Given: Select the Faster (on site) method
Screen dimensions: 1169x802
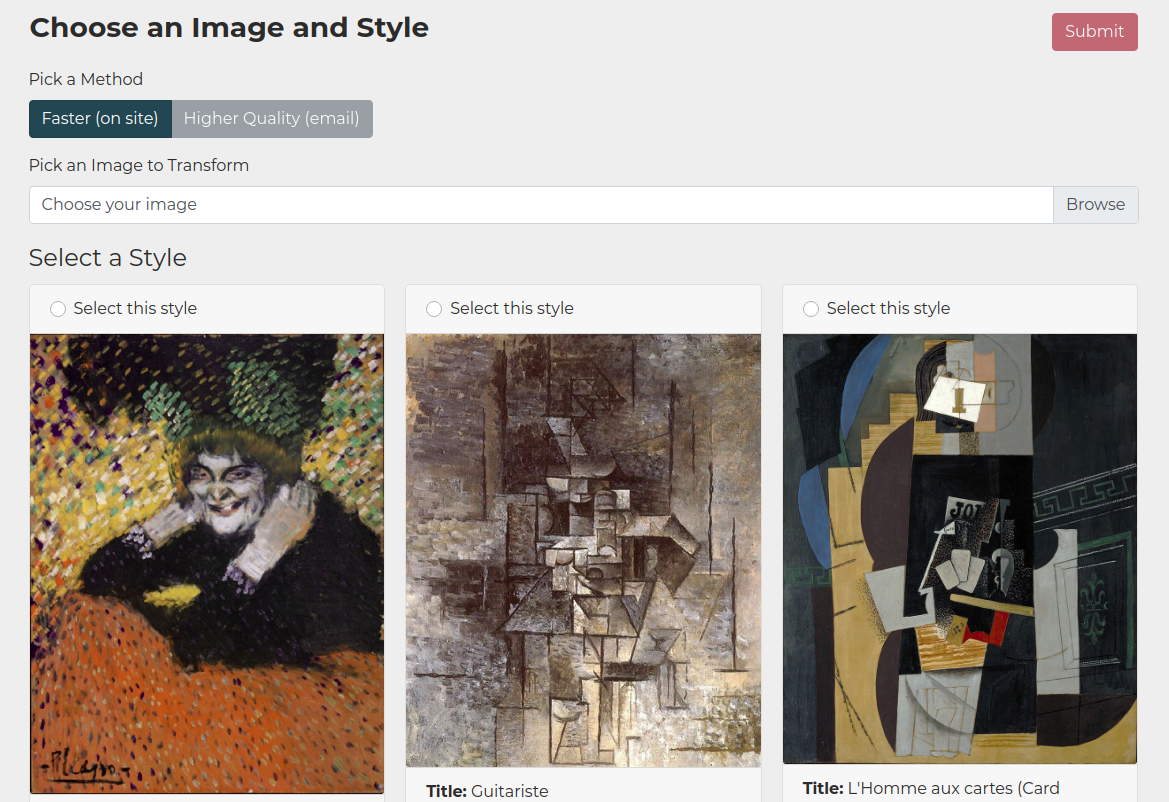Looking at the screenshot, I should (100, 119).
